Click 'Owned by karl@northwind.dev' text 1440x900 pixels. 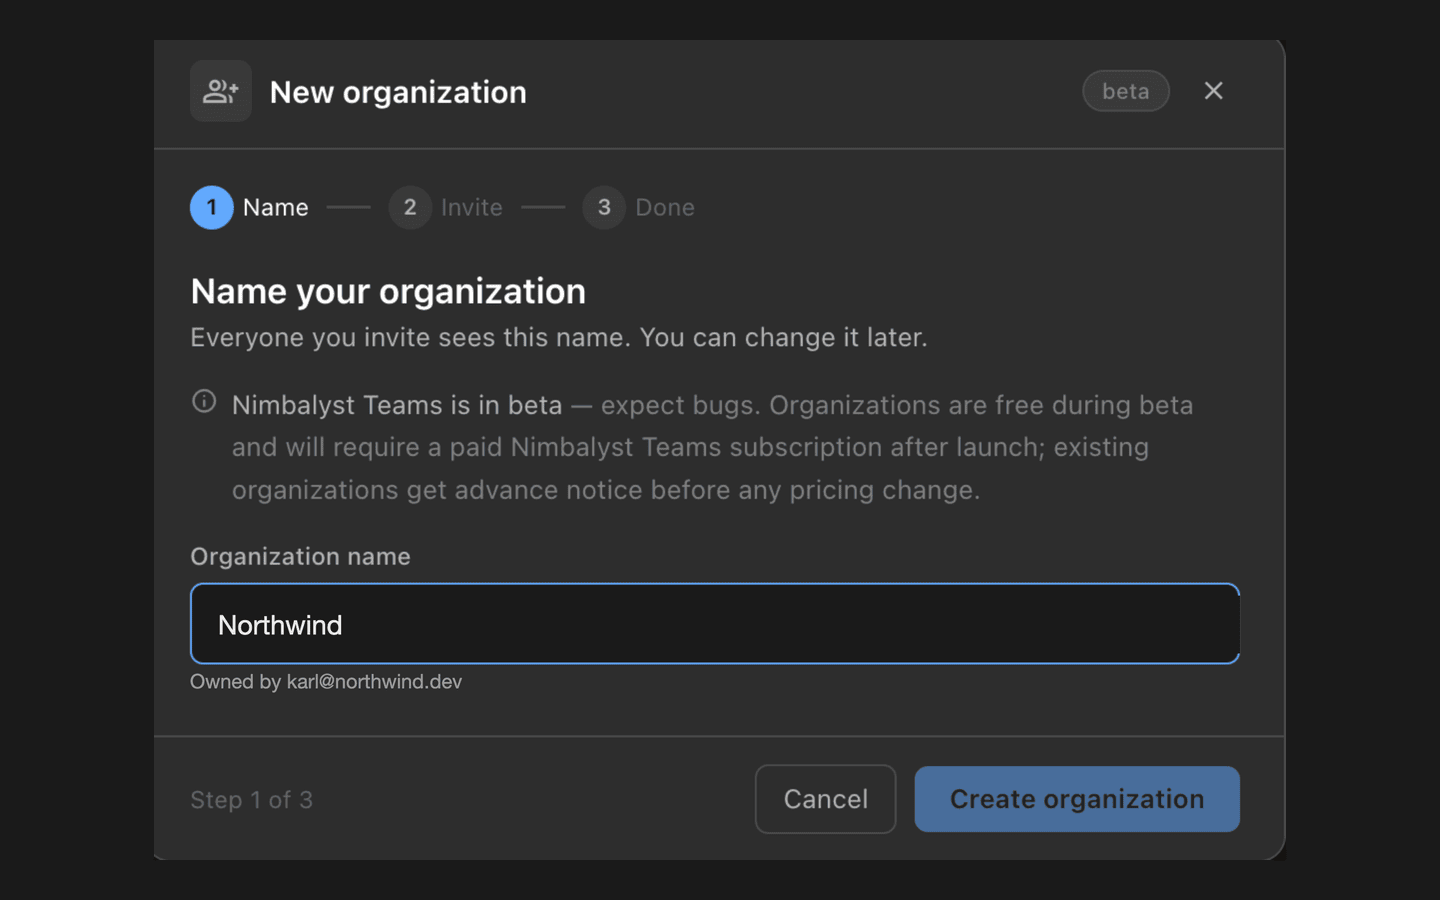click(x=326, y=682)
